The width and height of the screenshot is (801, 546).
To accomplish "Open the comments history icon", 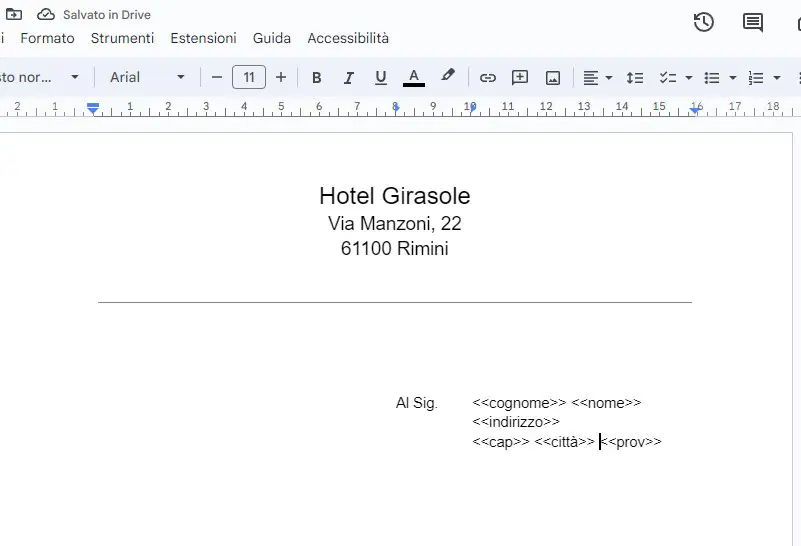I will pyautogui.click(x=752, y=22).
